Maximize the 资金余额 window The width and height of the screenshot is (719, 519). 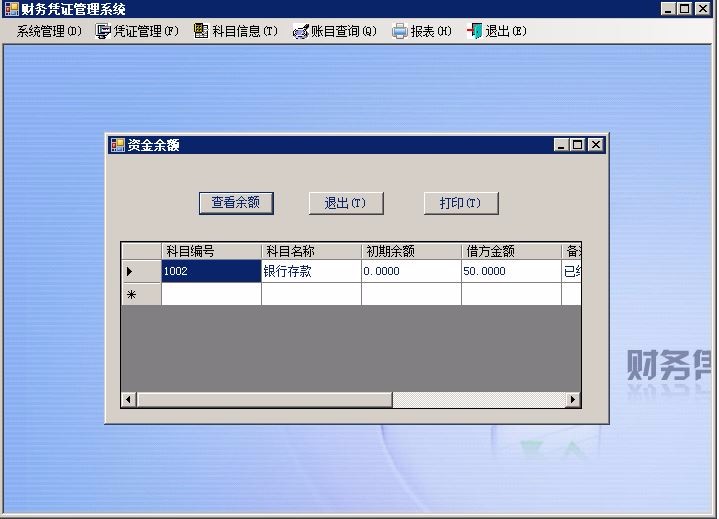577,145
